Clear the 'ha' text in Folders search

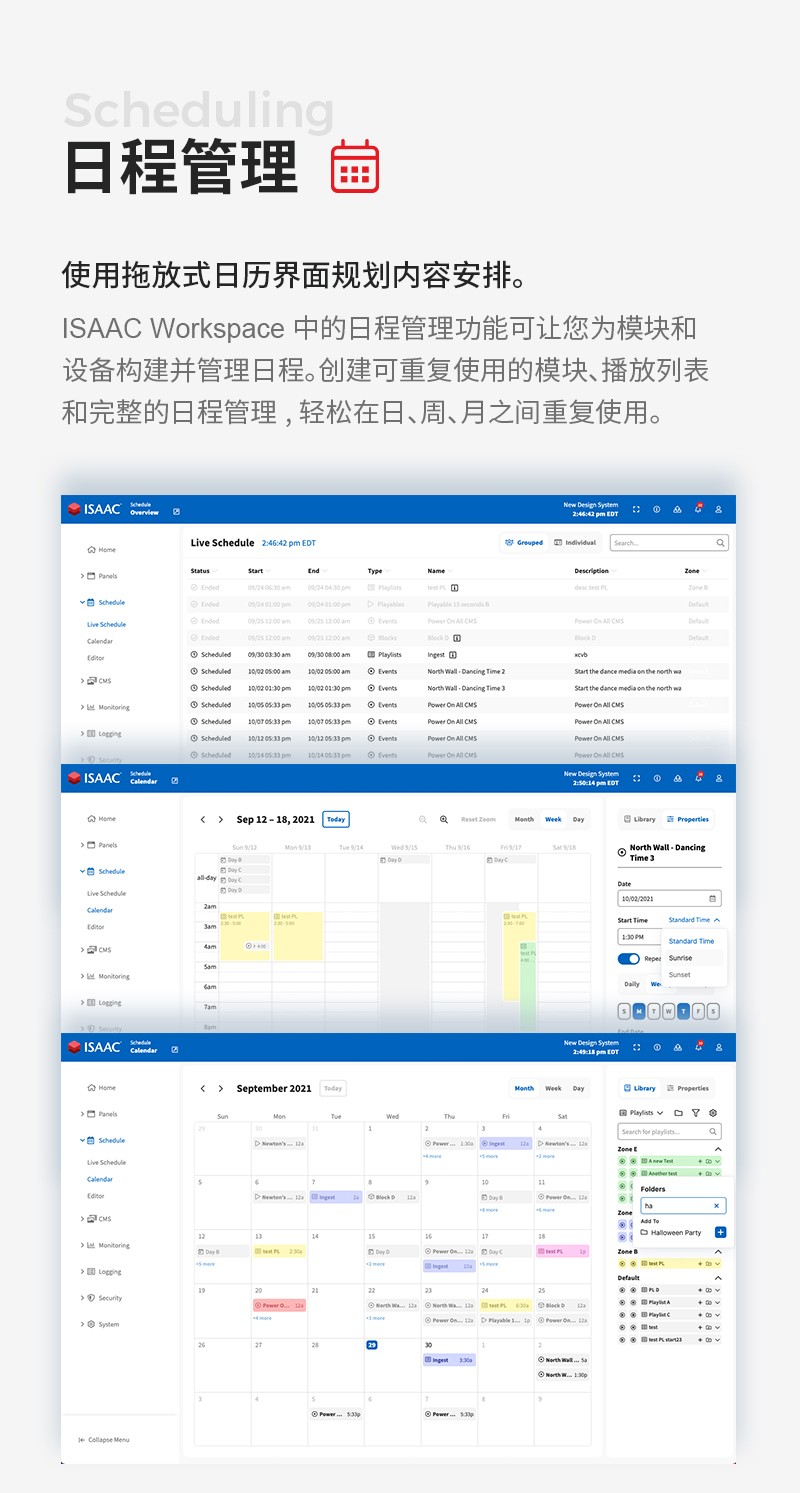(716, 1206)
